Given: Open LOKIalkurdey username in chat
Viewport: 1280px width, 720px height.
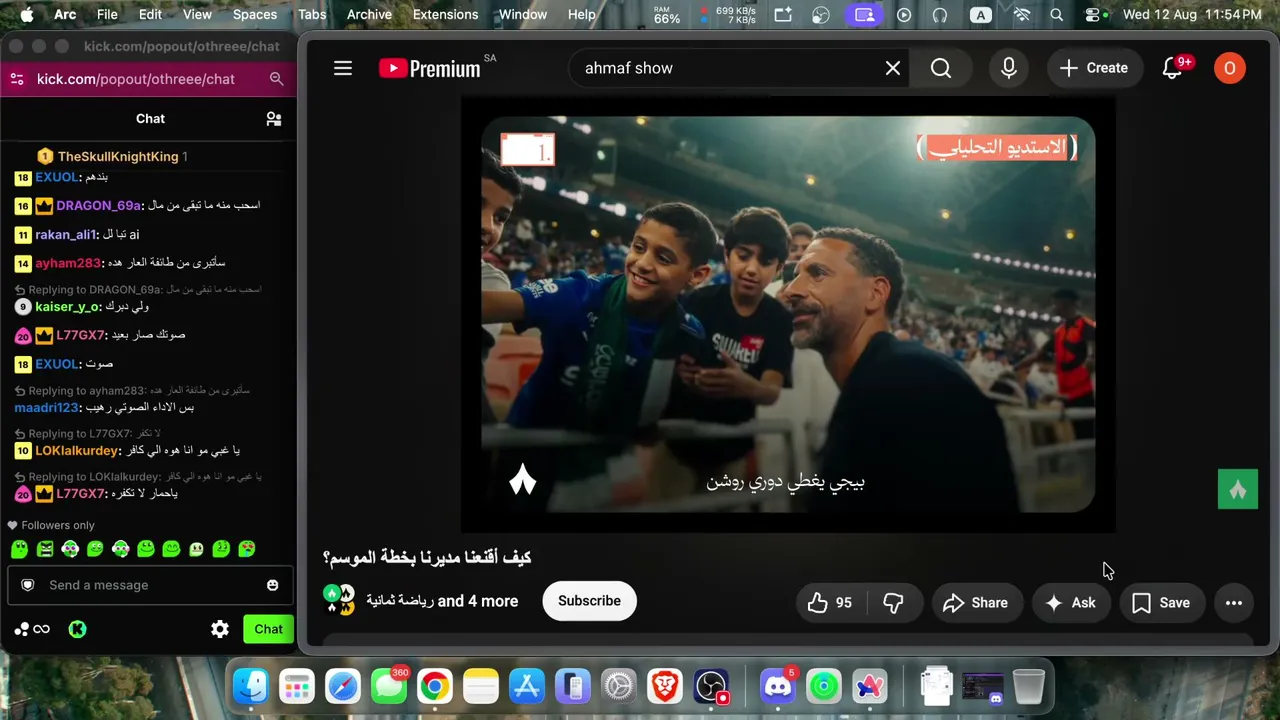Looking at the screenshot, I should (x=77, y=451).
